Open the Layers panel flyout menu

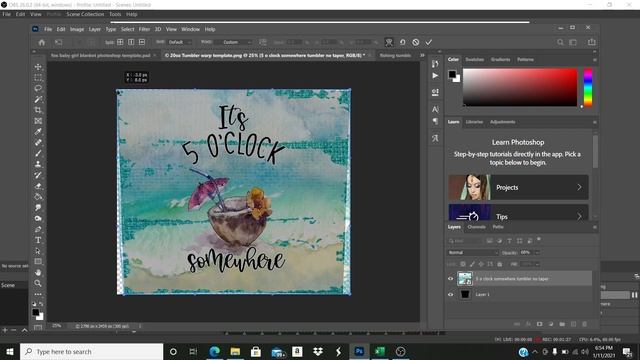(595, 227)
